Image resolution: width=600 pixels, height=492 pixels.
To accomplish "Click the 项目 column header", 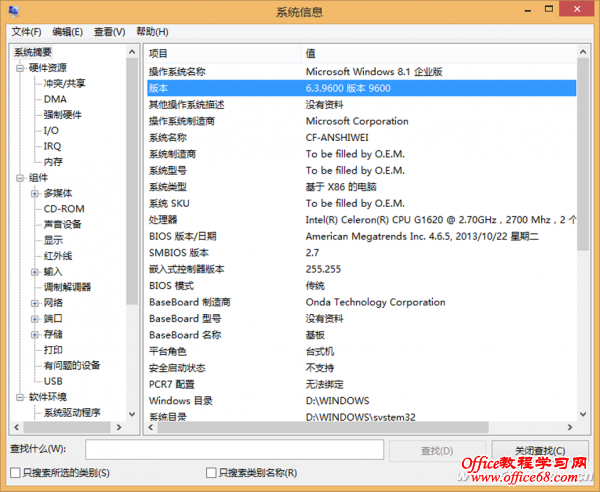I will [x=223, y=54].
